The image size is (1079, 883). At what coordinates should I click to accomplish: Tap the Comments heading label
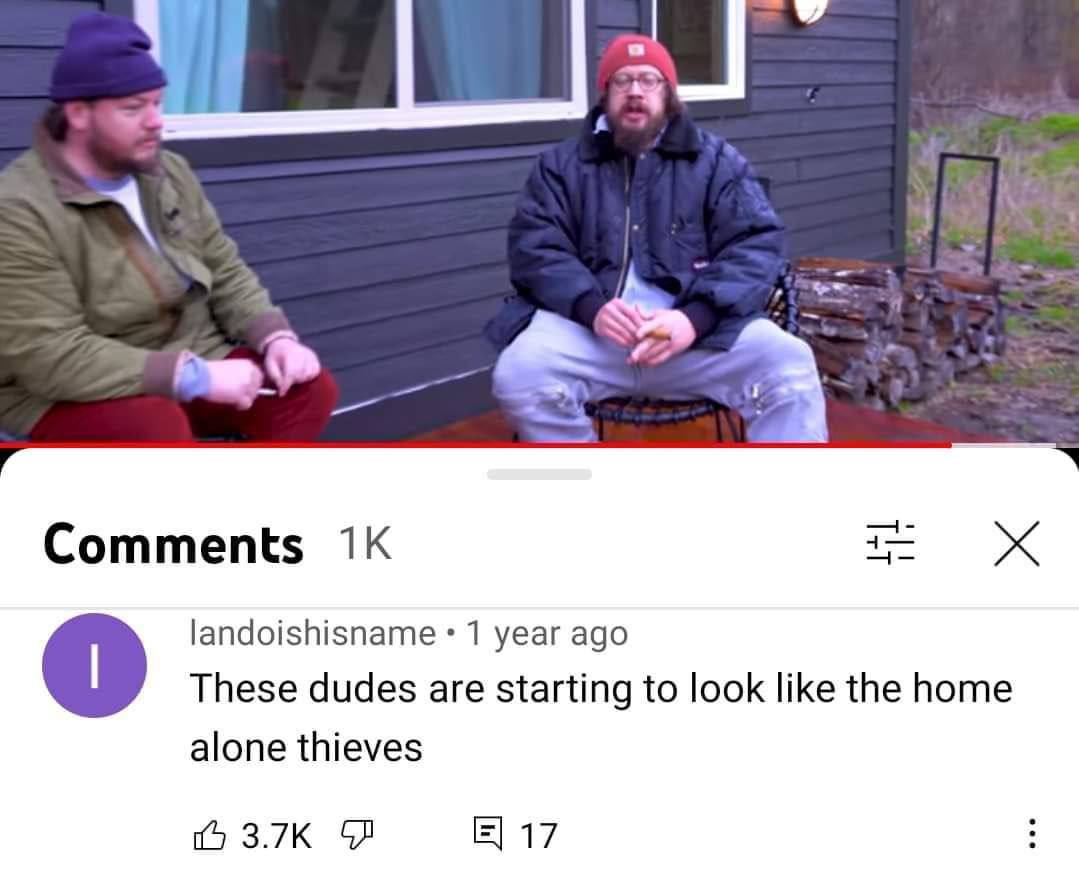click(x=173, y=544)
